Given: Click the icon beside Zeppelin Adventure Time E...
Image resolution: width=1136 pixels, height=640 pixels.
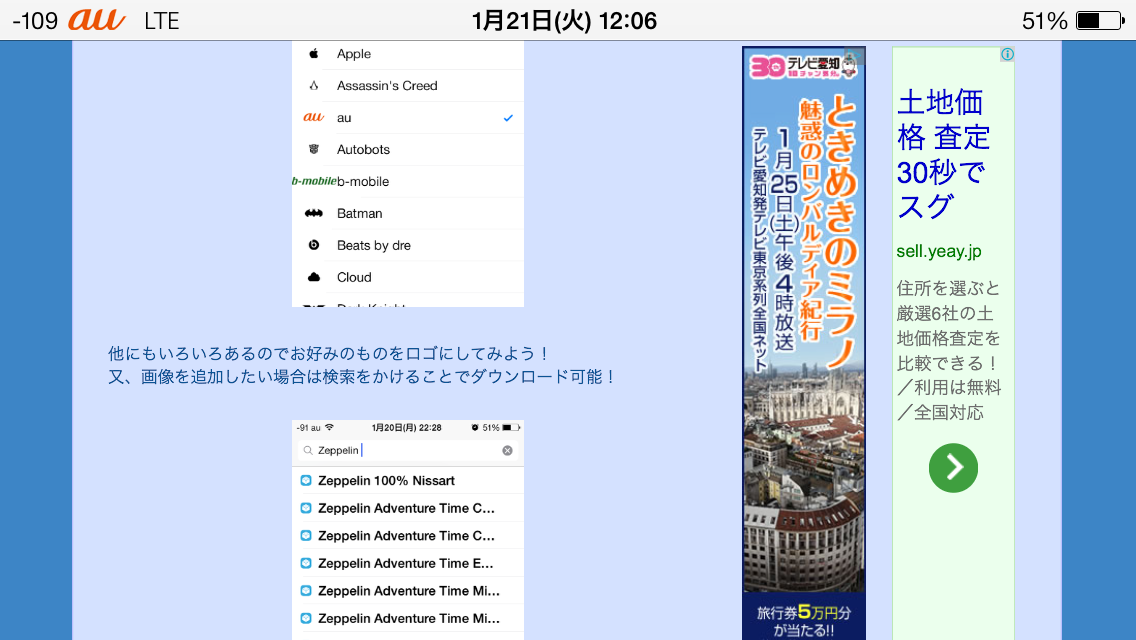Looking at the screenshot, I should [x=306, y=563].
